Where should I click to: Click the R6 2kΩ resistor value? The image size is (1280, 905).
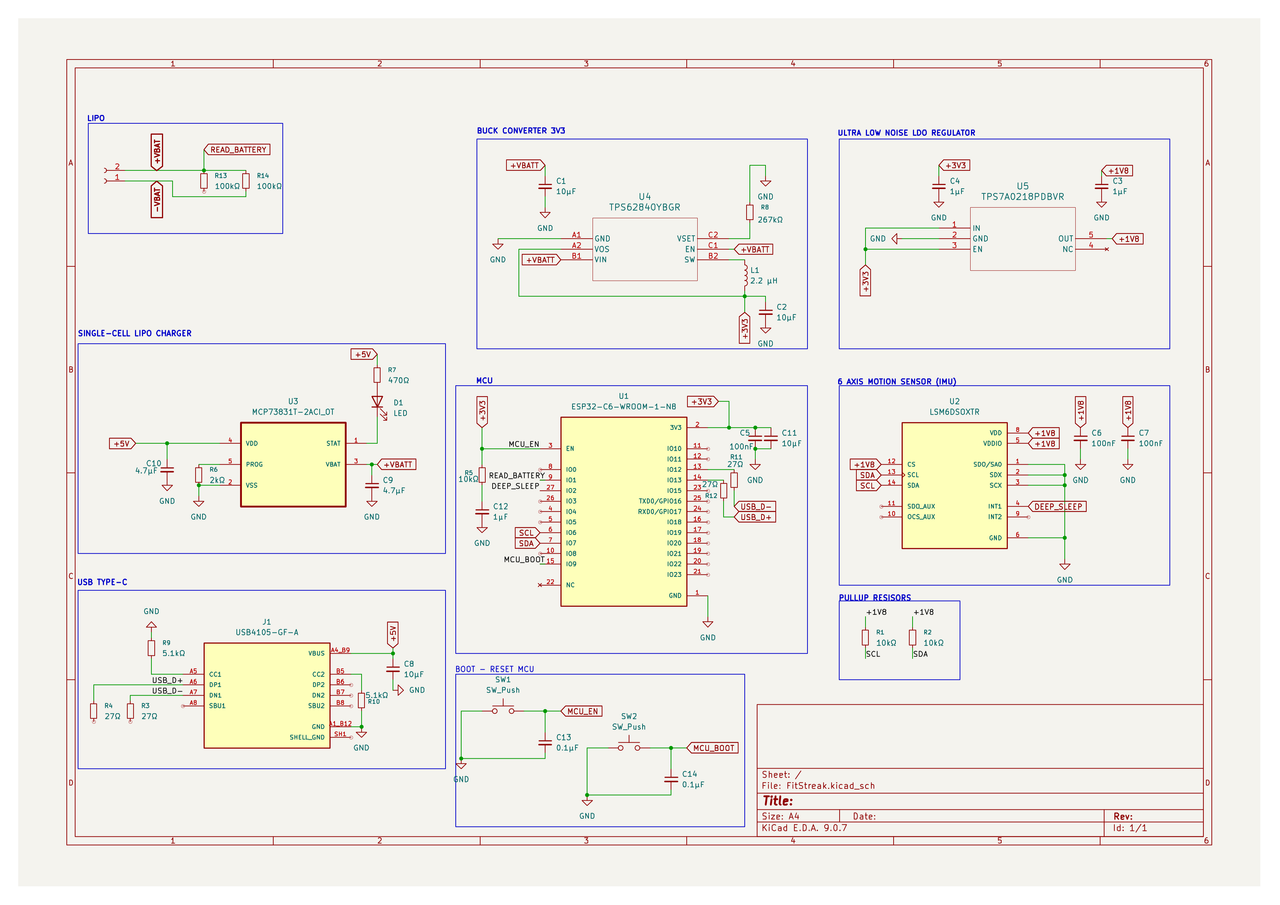[x=218, y=479]
